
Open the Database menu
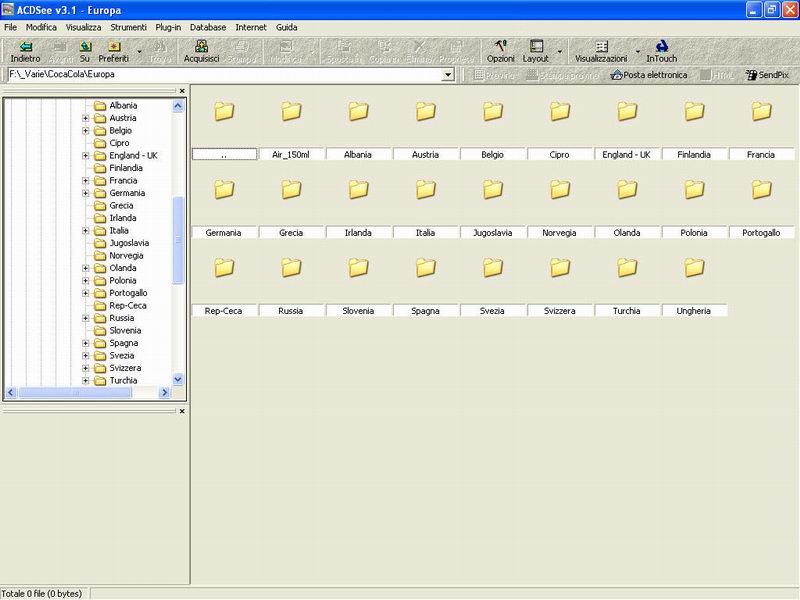pos(208,28)
